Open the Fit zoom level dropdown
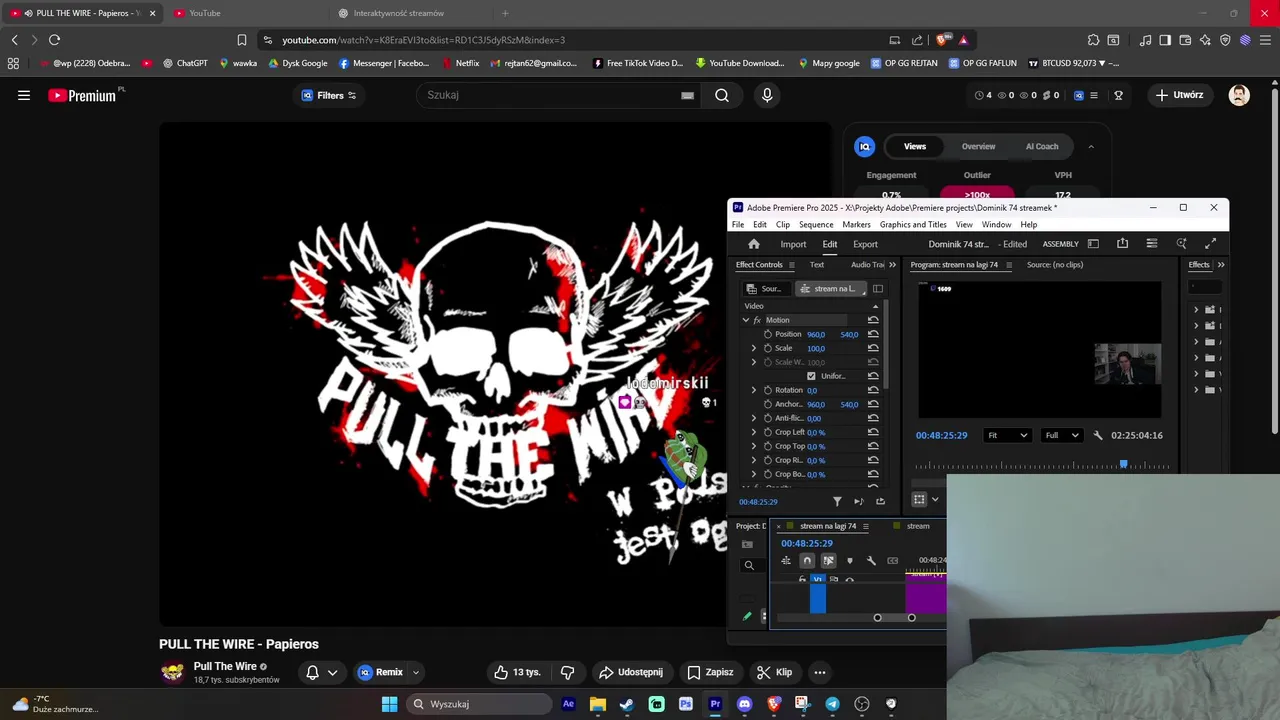 pyautogui.click(x=1008, y=435)
